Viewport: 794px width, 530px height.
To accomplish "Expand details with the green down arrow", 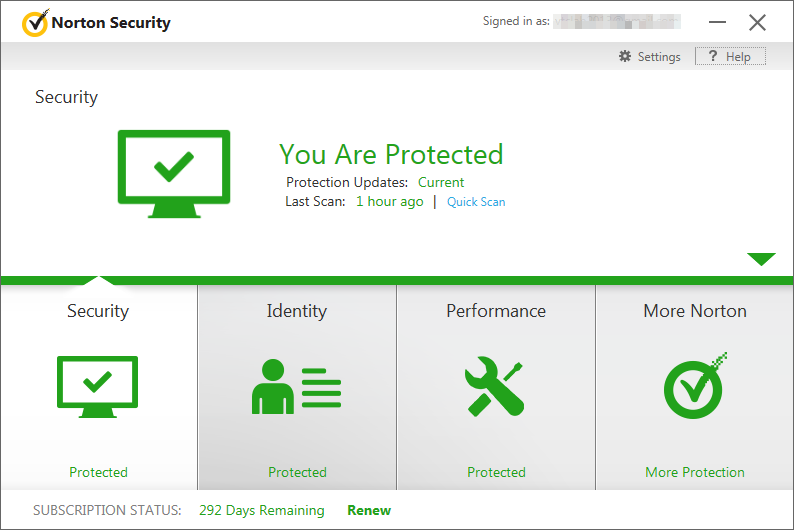I will click(761, 260).
